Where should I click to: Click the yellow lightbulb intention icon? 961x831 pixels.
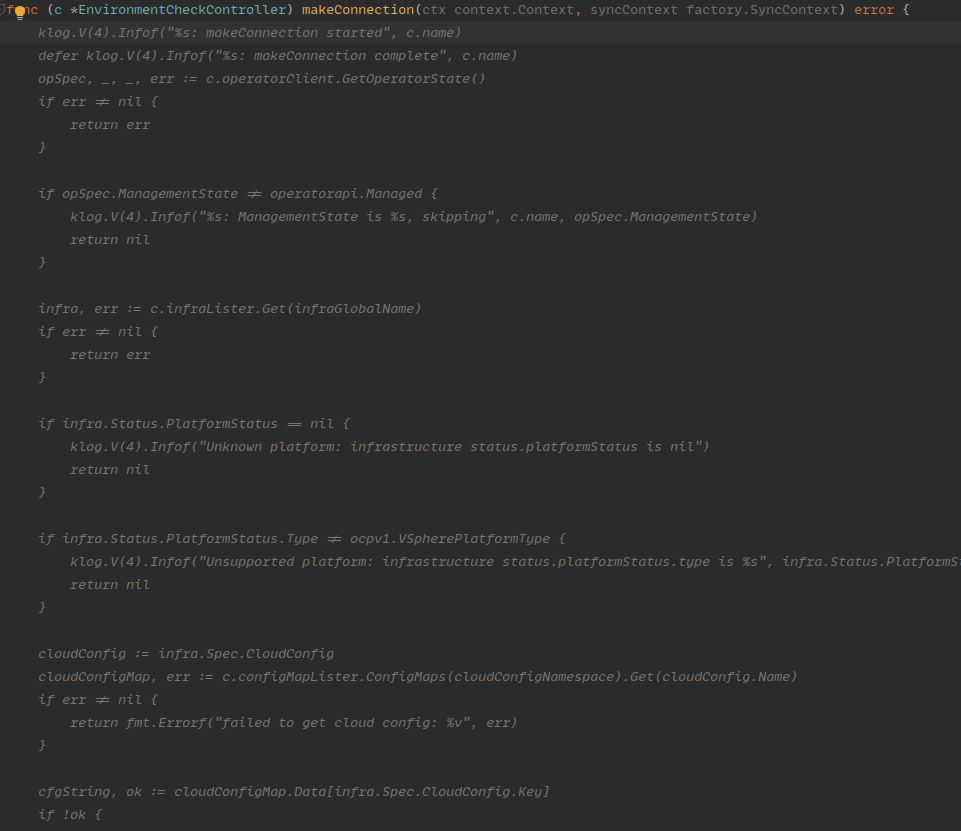(x=20, y=12)
